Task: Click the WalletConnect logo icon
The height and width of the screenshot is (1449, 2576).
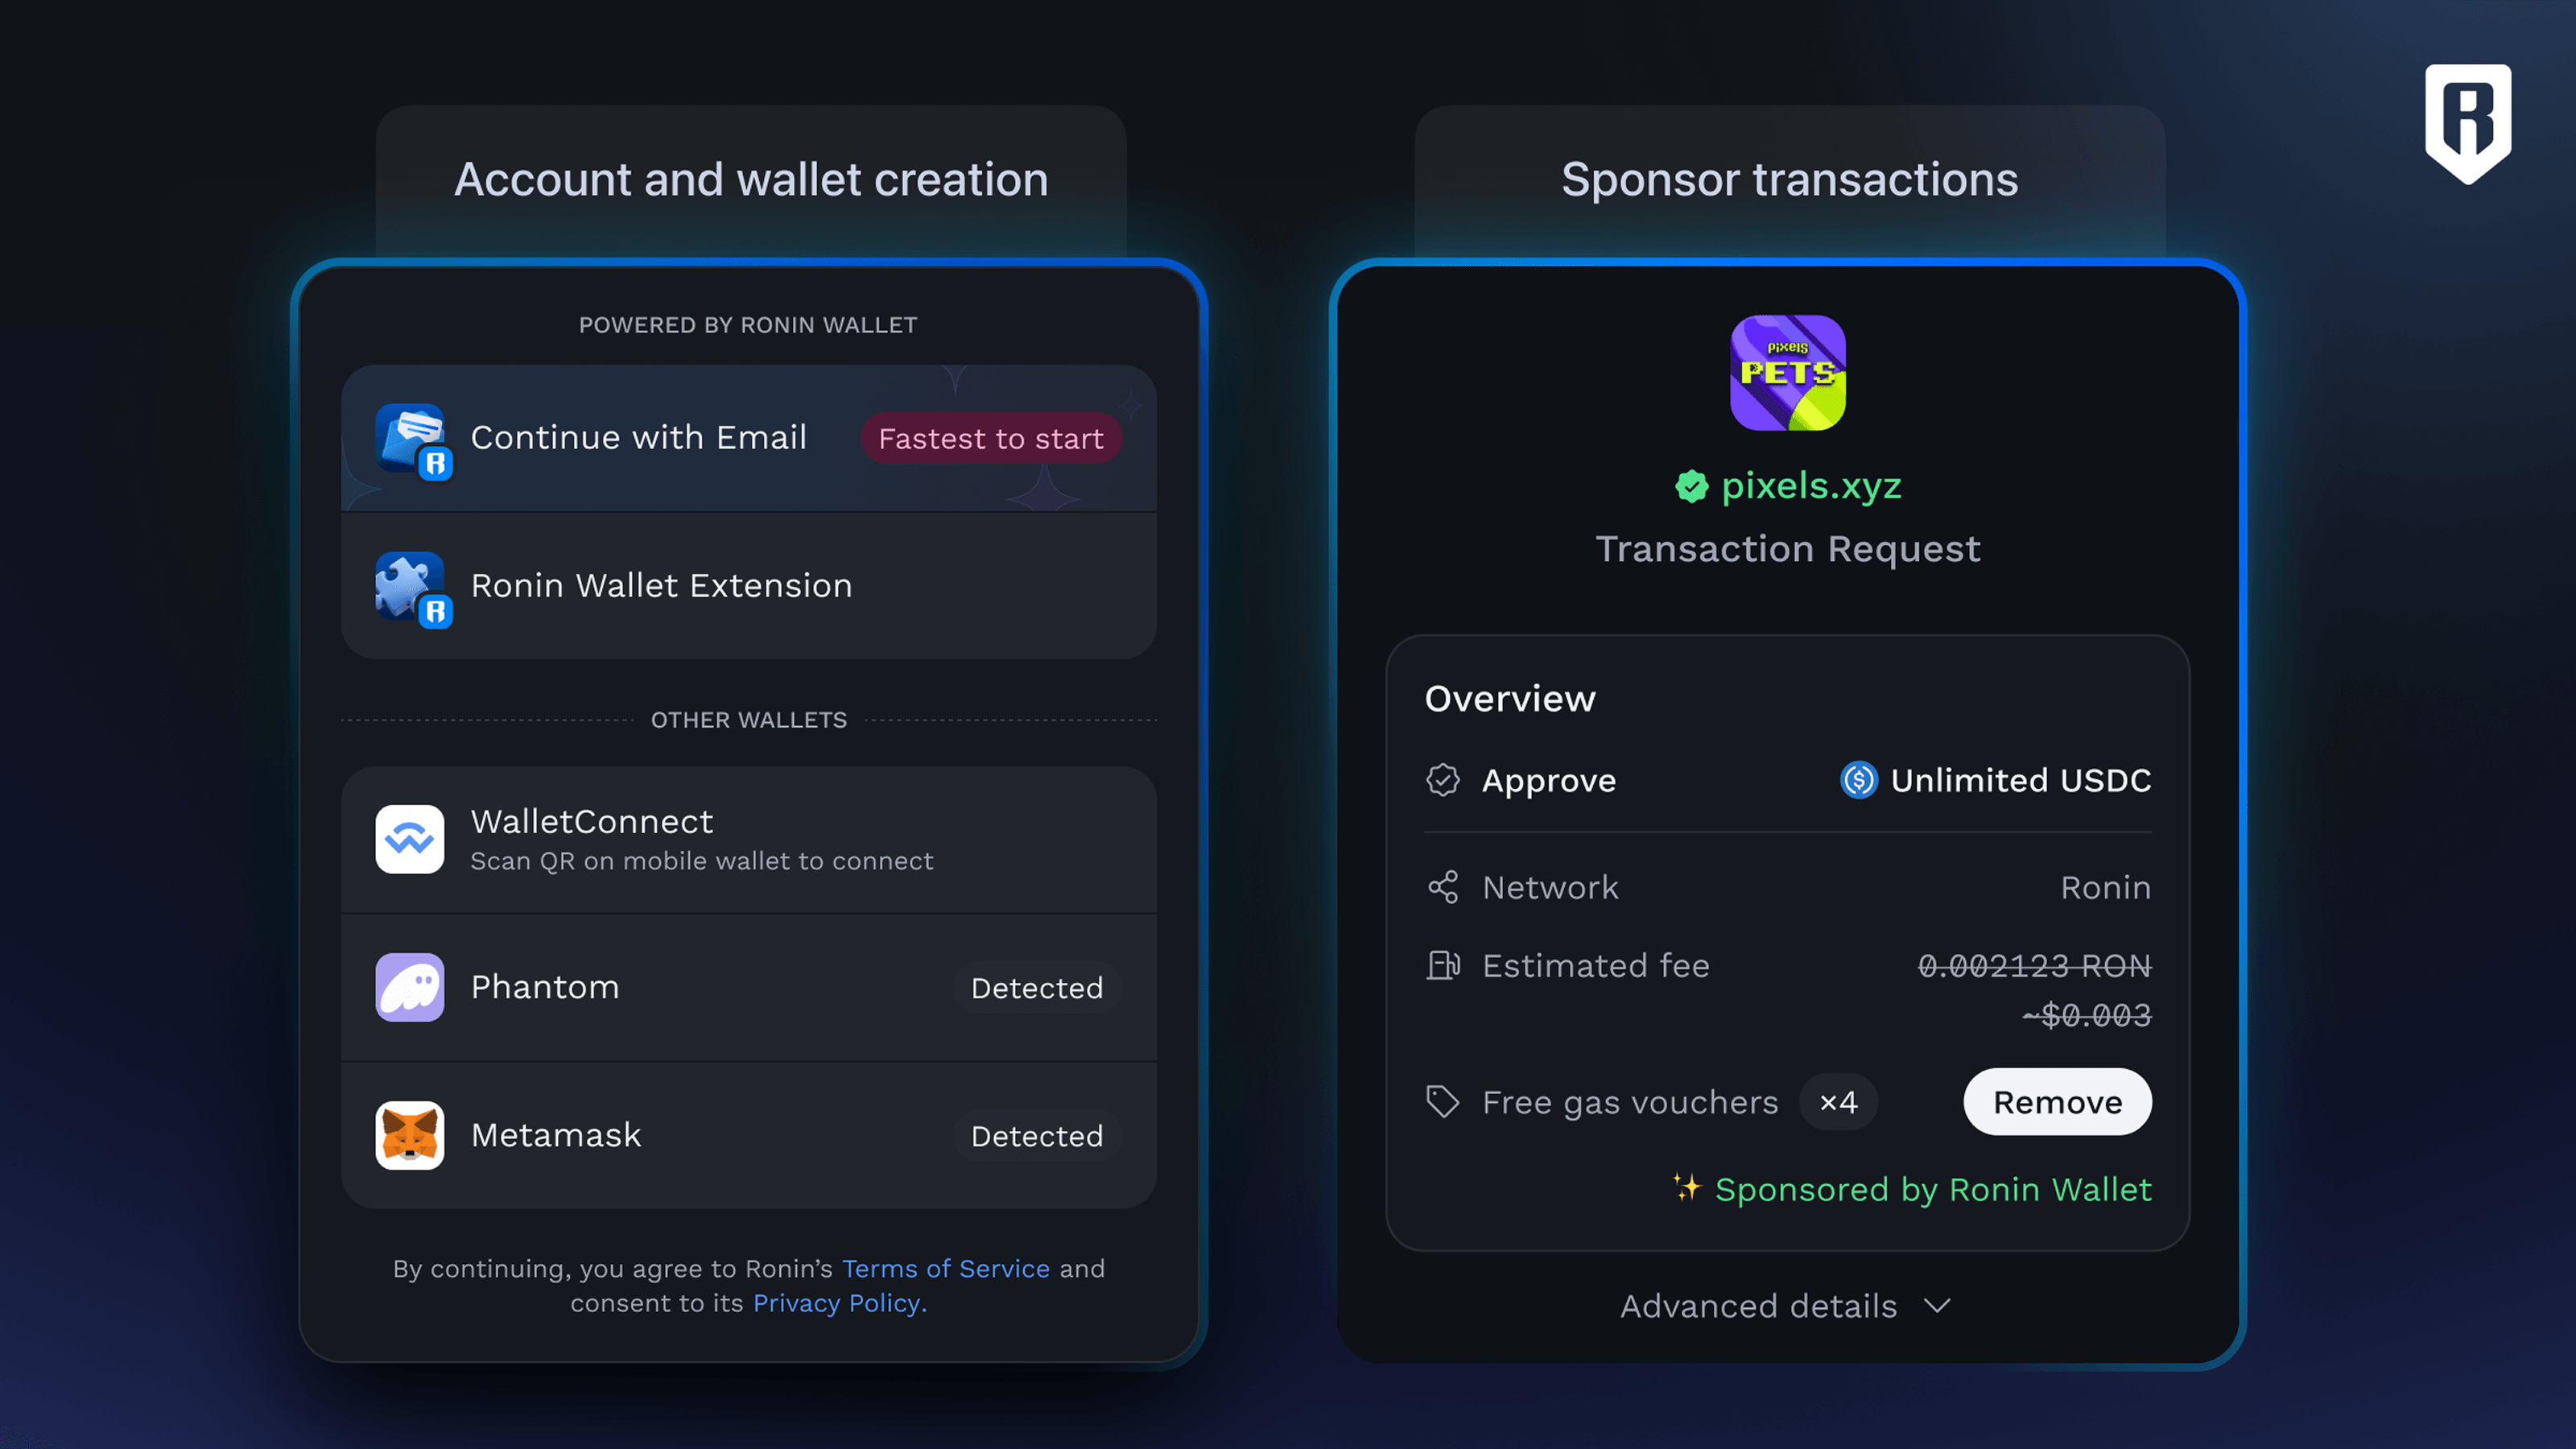Action: pyautogui.click(x=410, y=839)
